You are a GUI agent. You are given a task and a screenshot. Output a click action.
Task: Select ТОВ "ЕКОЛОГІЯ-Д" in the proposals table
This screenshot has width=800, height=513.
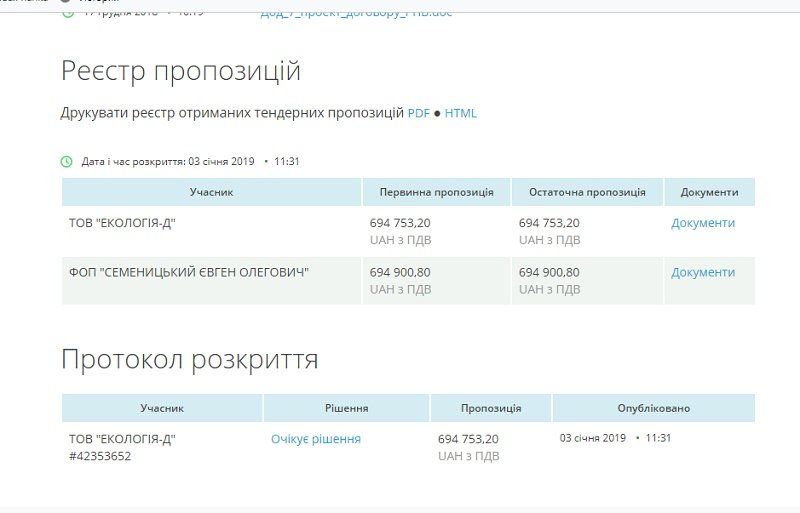click(122, 223)
